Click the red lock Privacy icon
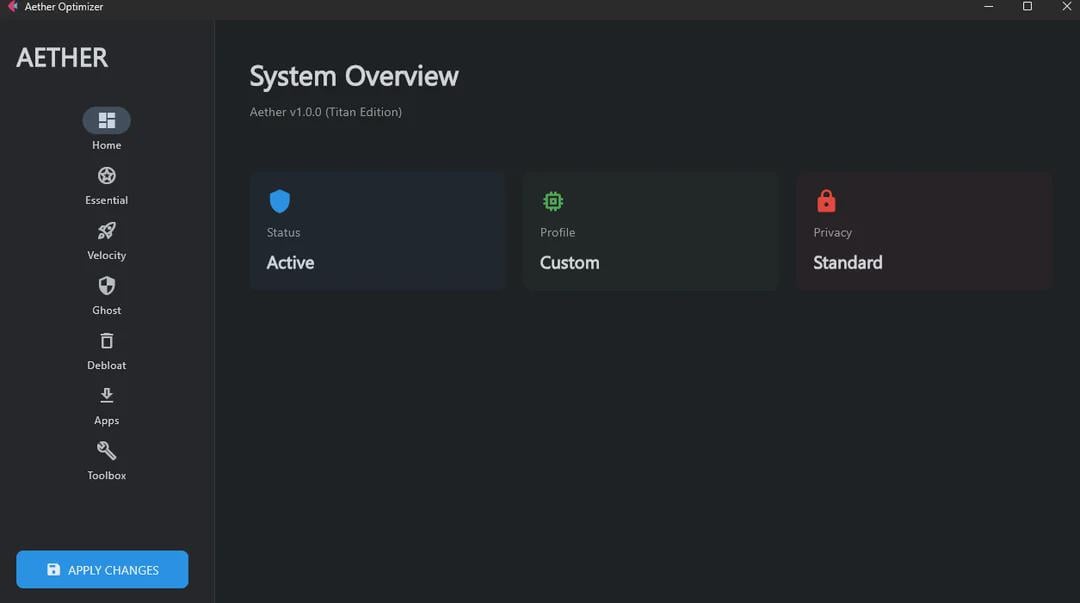Image resolution: width=1080 pixels, height=603 pixels. pyautogui.click(x=826, y=202)
